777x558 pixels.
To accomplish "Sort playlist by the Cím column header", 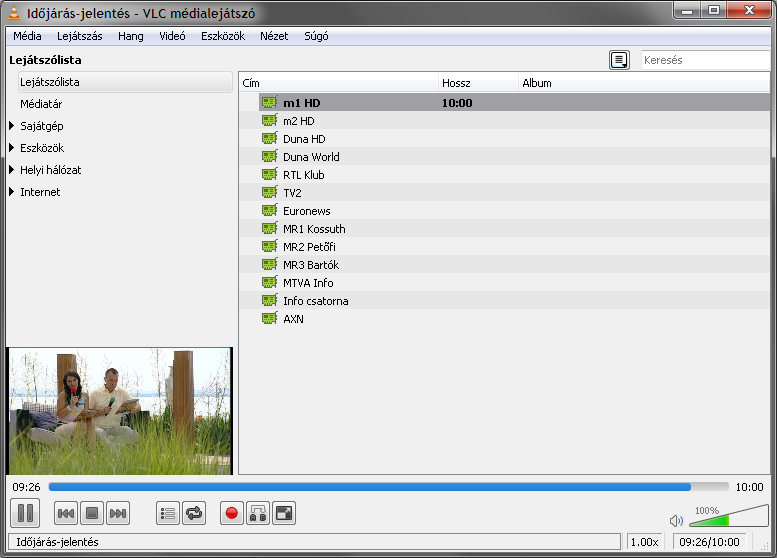I will pos(339,83).
